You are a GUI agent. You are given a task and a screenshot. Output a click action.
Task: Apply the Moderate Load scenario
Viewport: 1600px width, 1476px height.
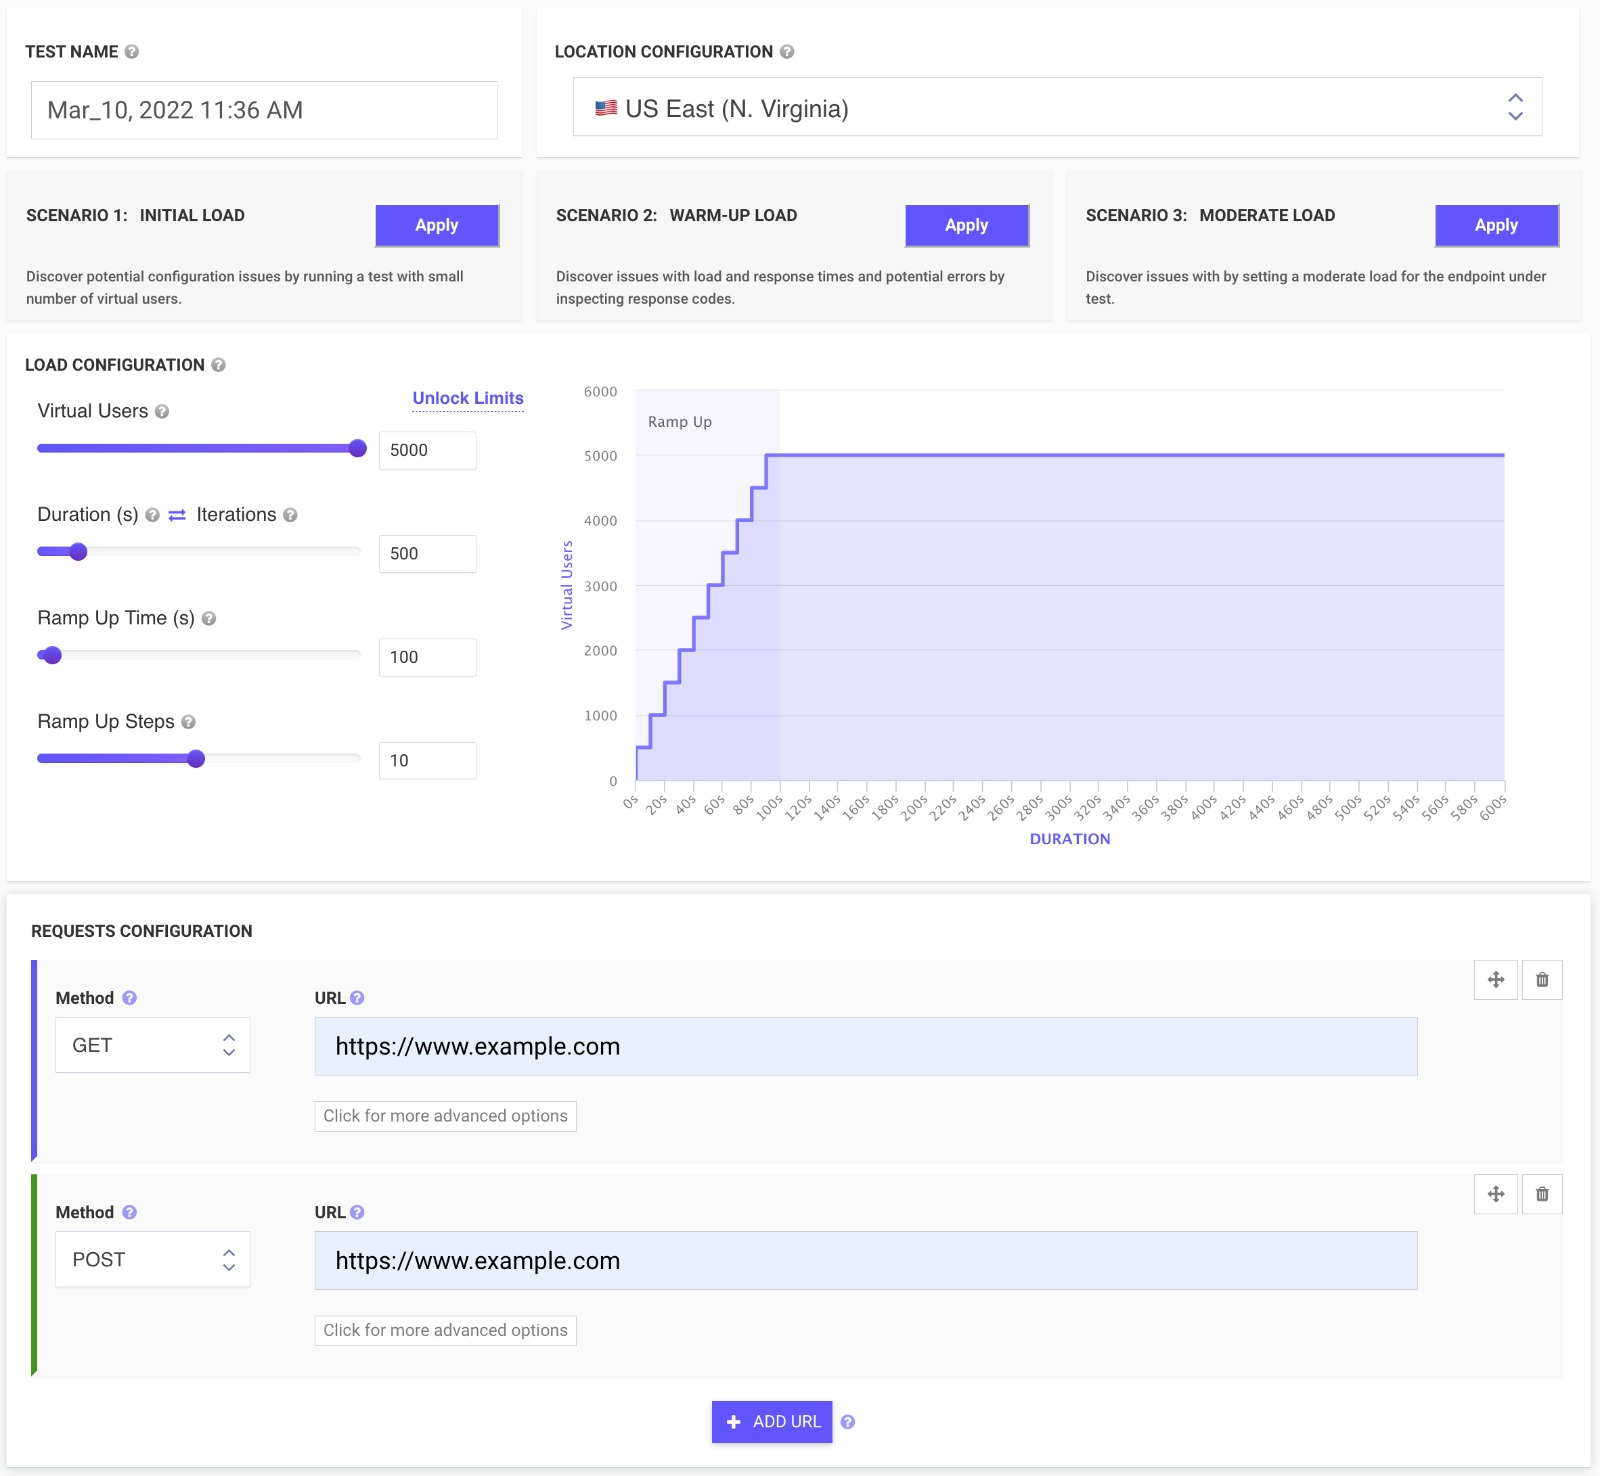[x=1496, y=225]
